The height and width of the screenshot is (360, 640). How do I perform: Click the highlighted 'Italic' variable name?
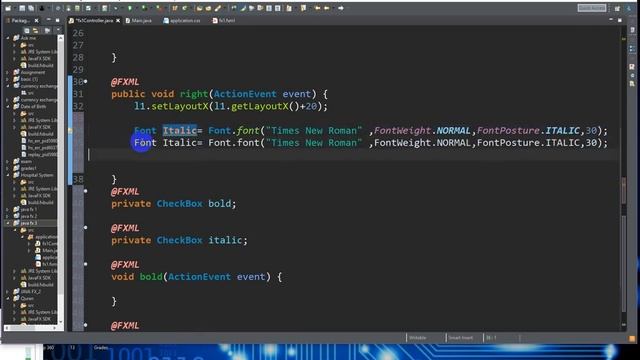pos(180,131)
